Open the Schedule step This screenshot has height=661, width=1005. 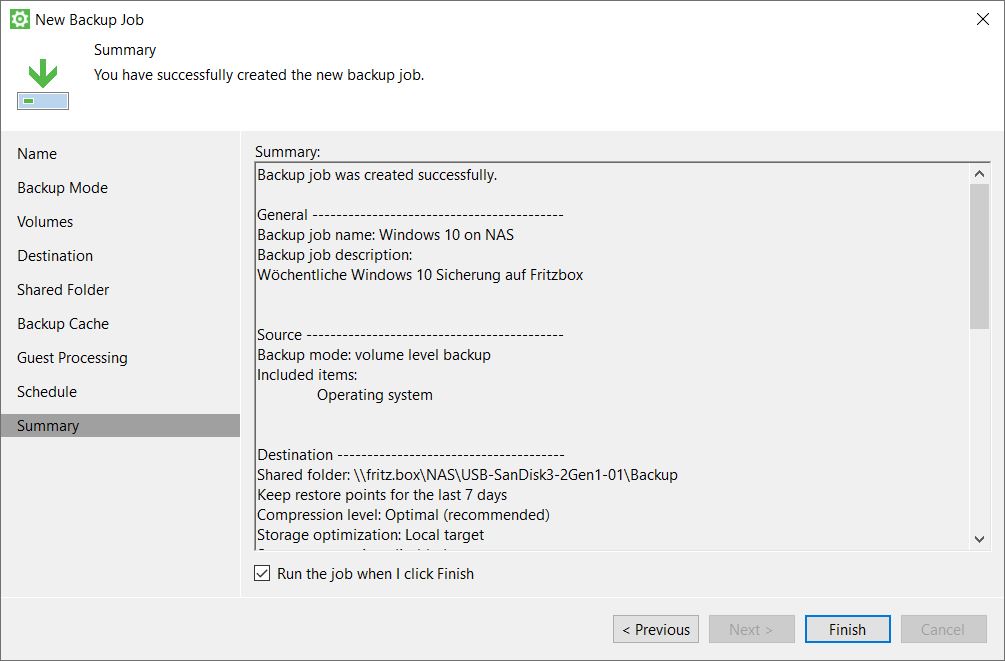[47, 392]
